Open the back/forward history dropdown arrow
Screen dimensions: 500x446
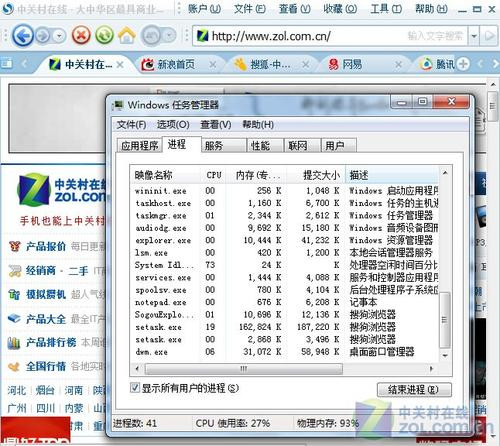pos(59,35)
